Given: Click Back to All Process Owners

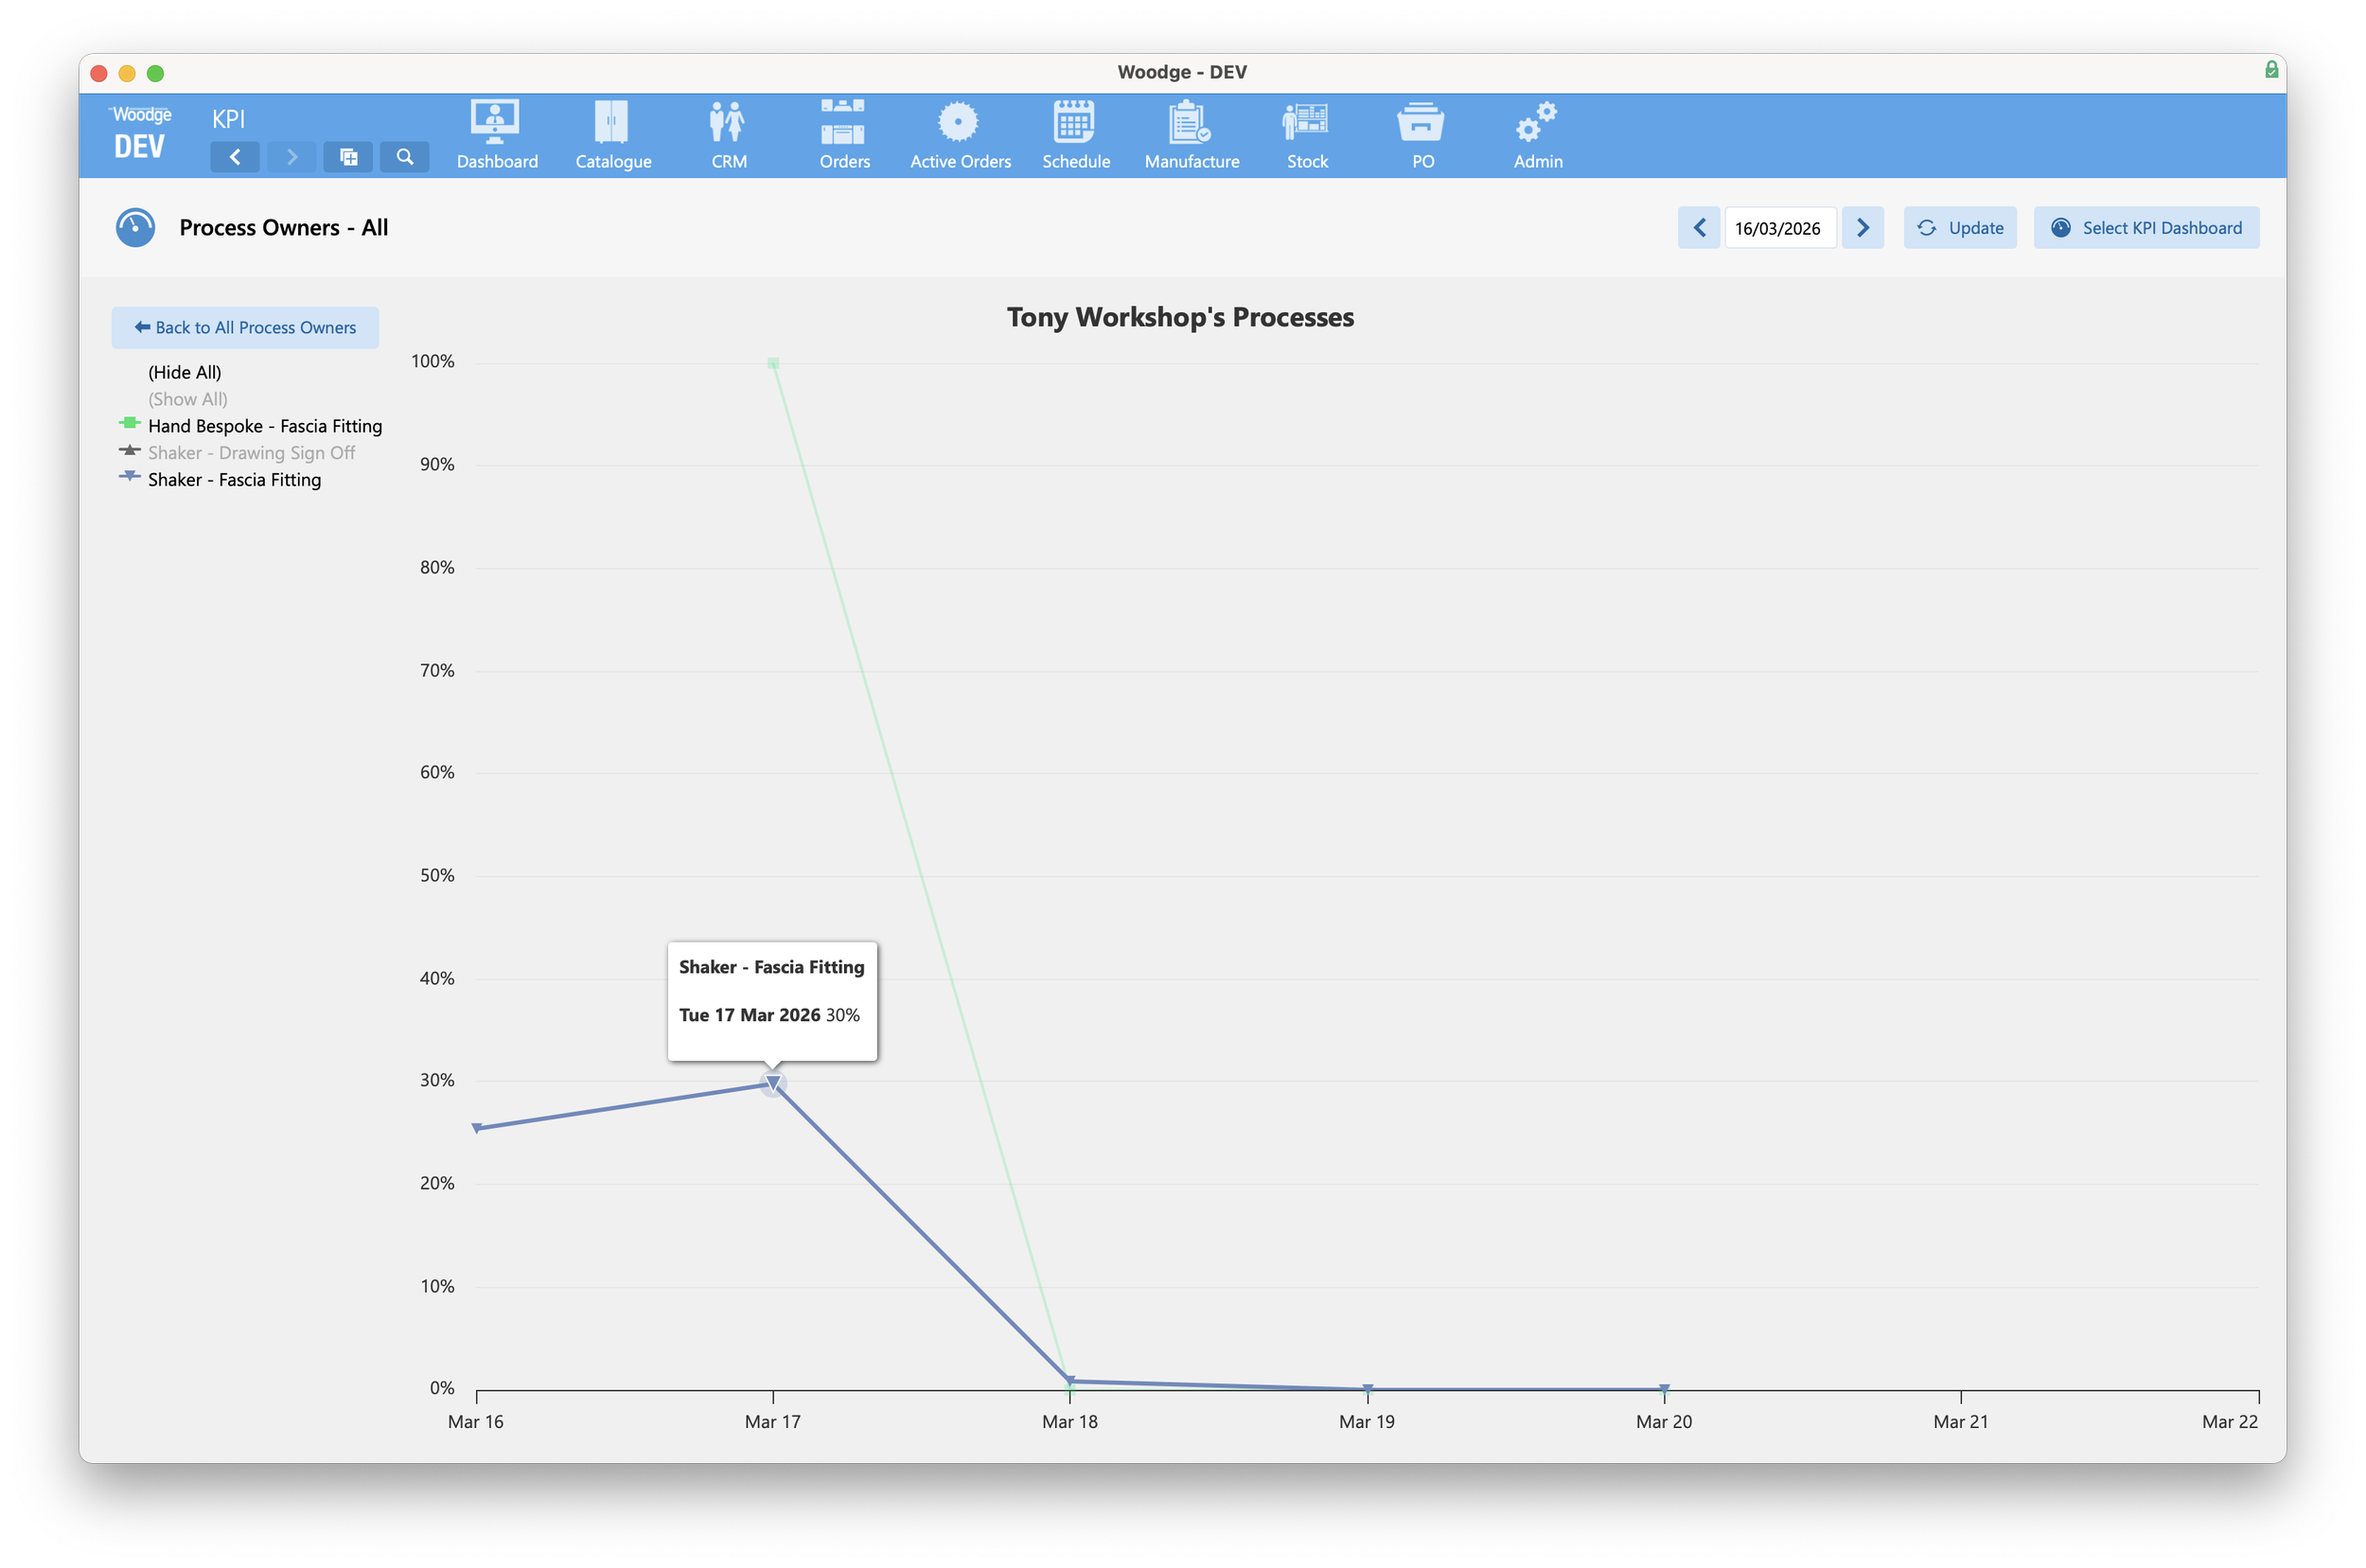Looking at the screenshot, I should 245,328.
